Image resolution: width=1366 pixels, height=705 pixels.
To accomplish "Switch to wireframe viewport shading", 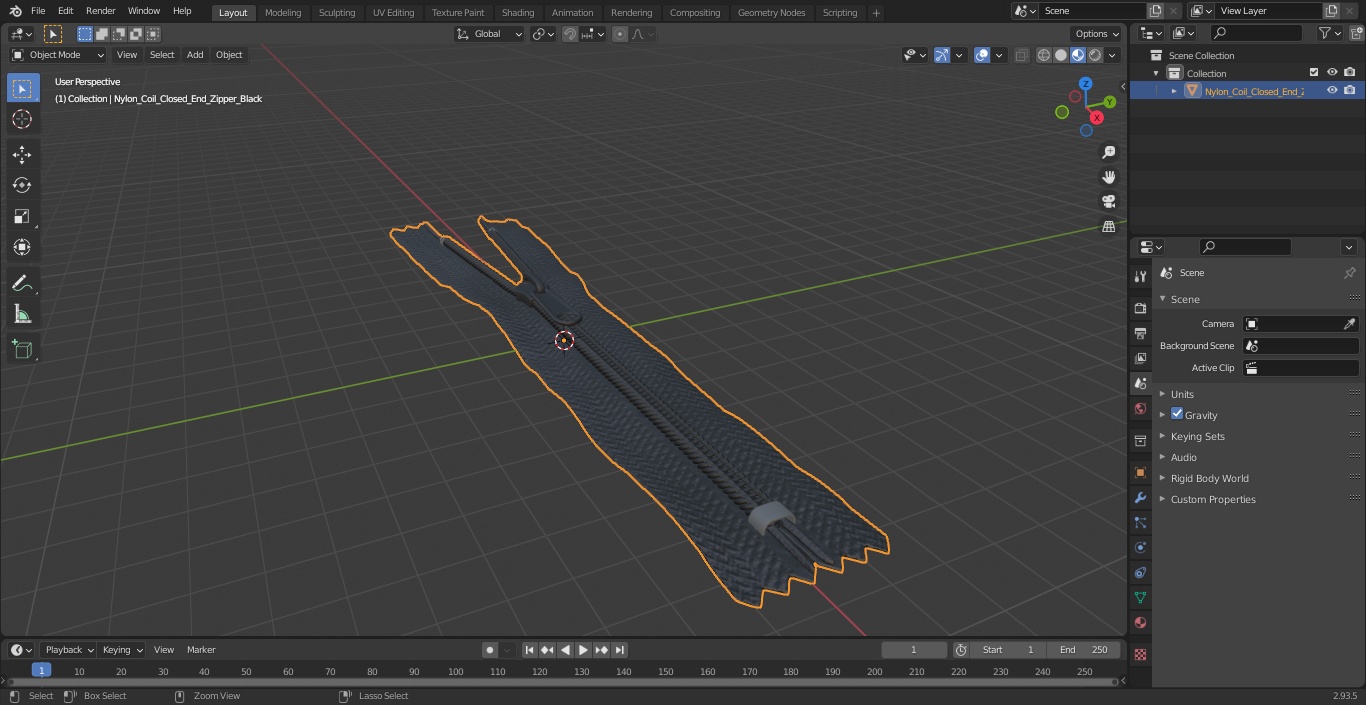I will coord(1044,55).
